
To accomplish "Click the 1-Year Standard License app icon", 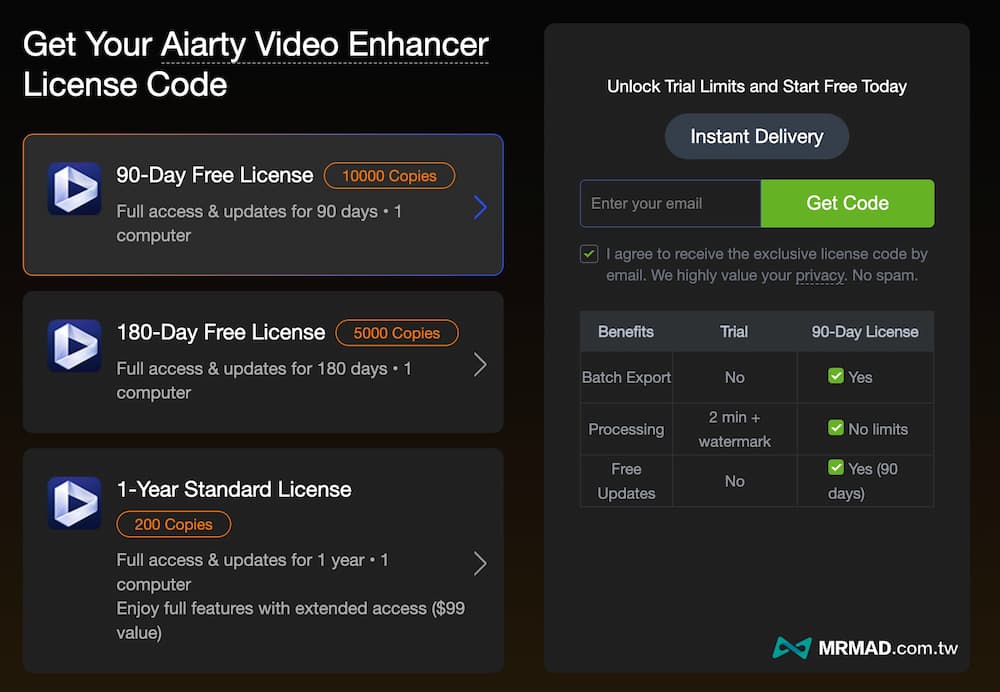I will tap(74, 502).
